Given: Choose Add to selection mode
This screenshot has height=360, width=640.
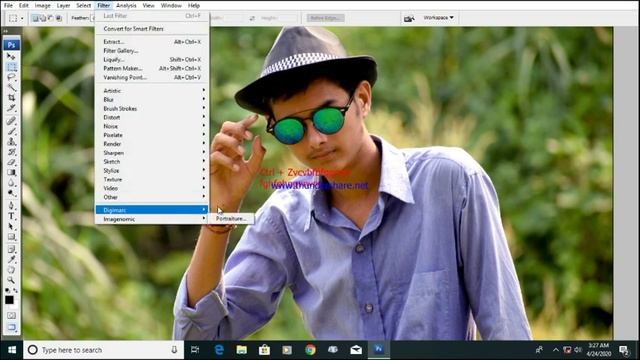Looking at the screenshot, I should coord(43,18).
